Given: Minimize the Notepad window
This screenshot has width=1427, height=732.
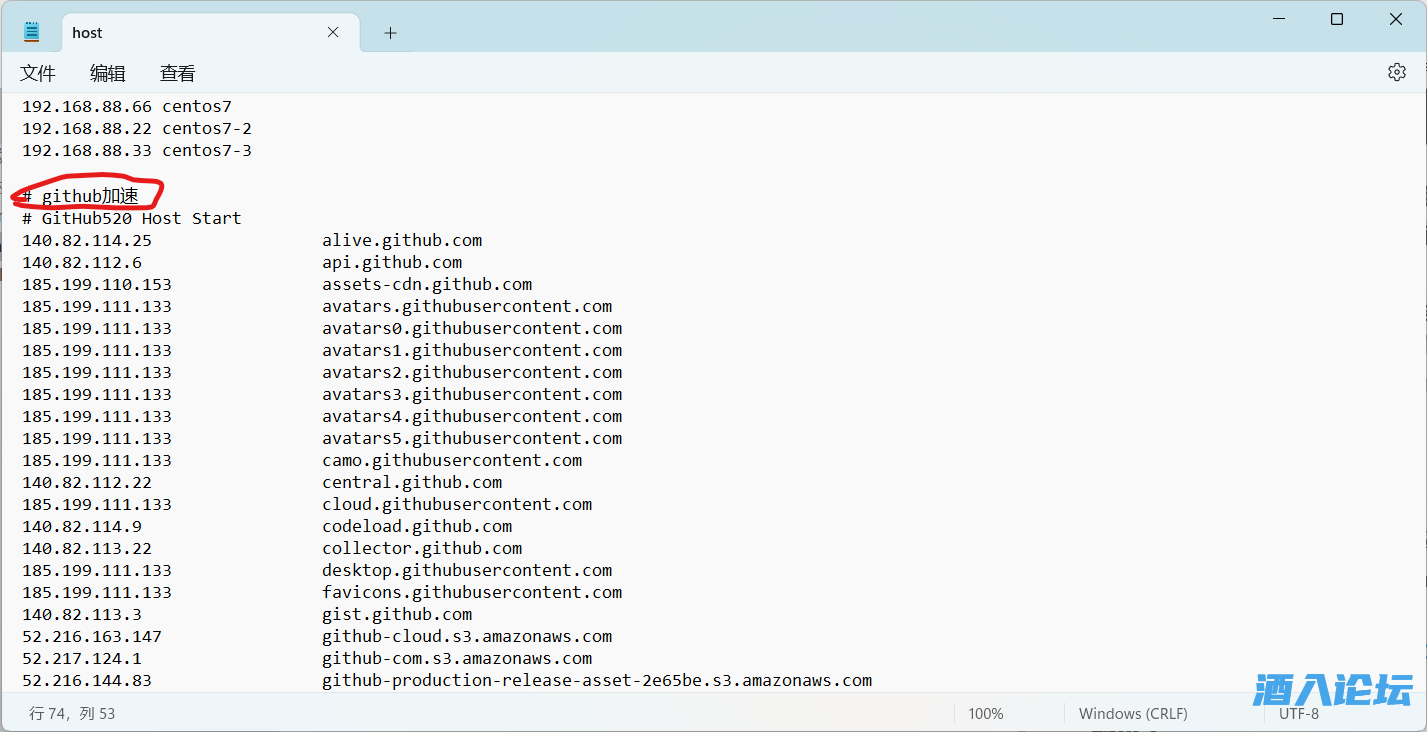Looking at the screenshot, I should [1278, 19].
